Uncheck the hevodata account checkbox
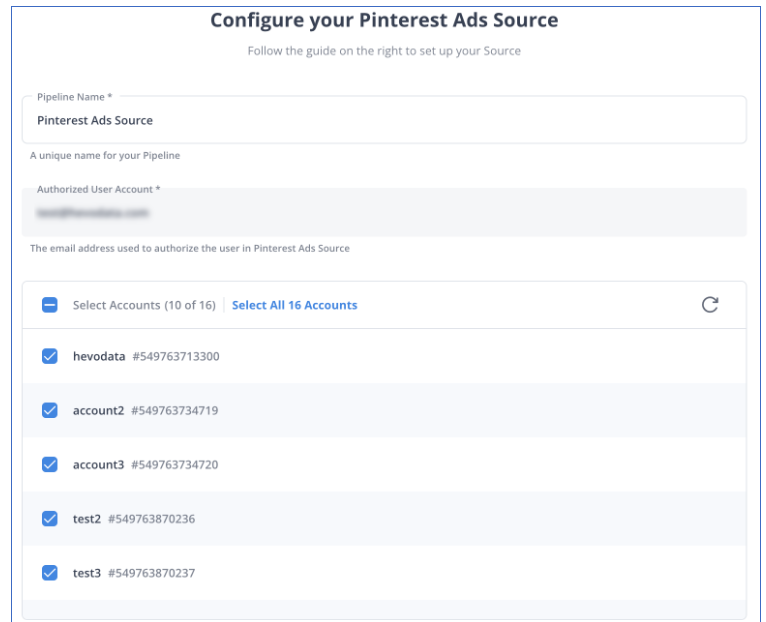The width and height of the screenshot is (766, 622). tap(49, 356)
